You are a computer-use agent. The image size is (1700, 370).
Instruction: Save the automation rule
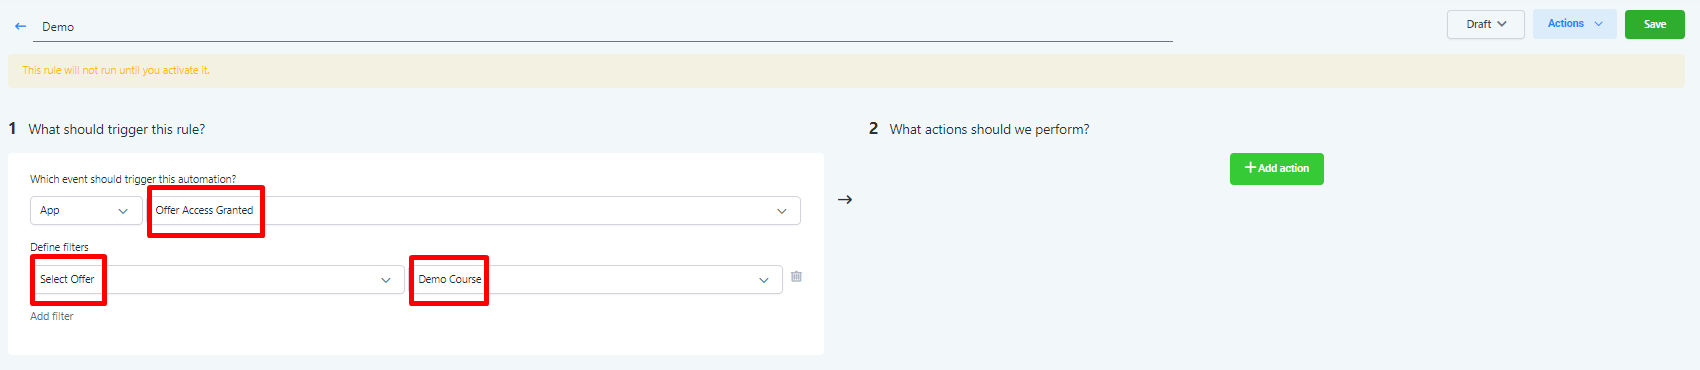click(1655, 24)
